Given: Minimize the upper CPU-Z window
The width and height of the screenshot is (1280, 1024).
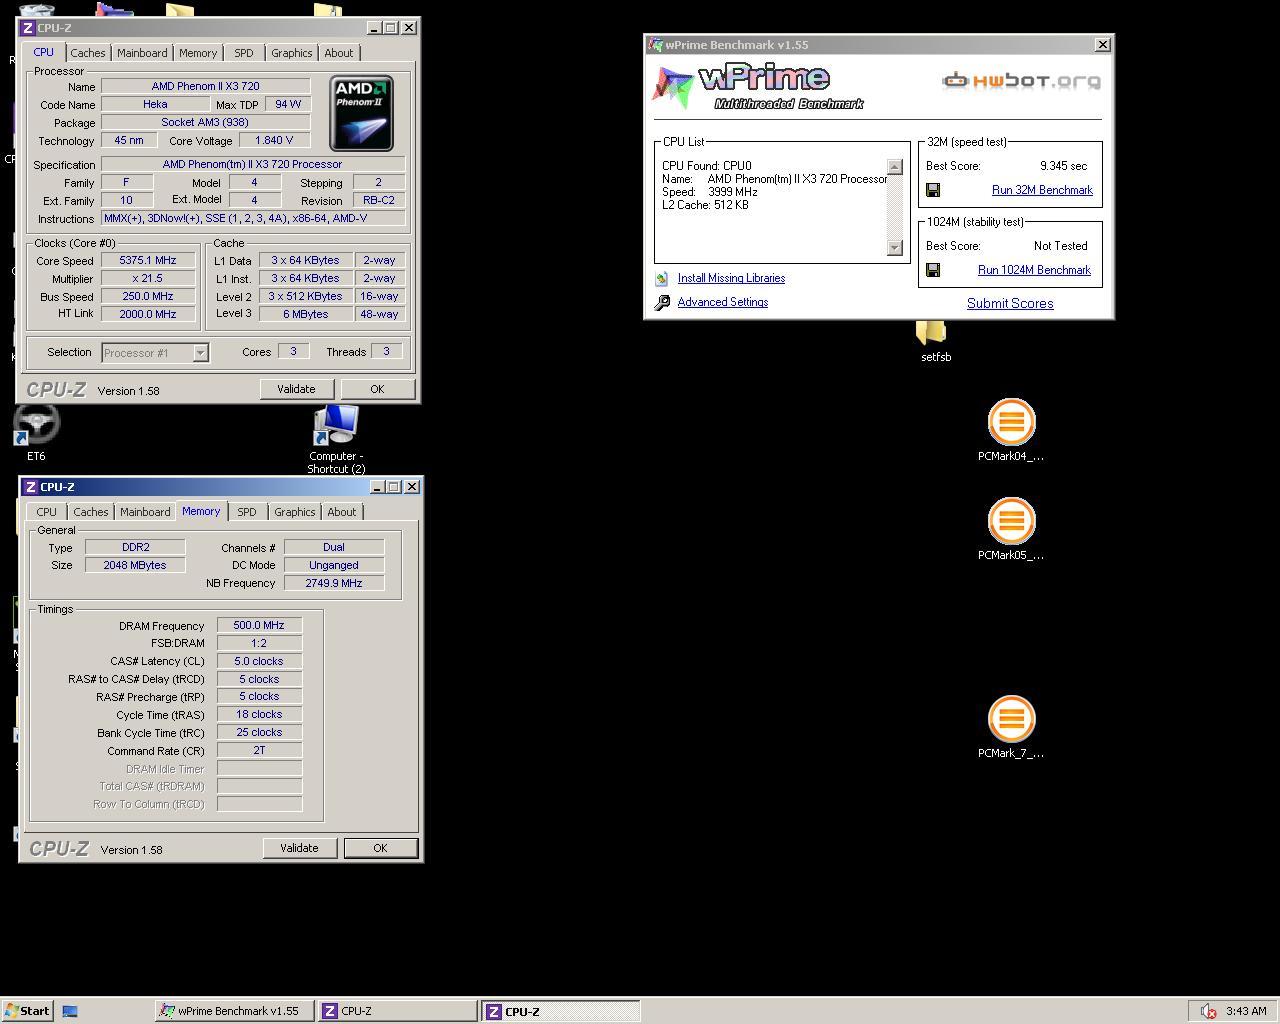Looking at the screenshot, I should point(374,28).
